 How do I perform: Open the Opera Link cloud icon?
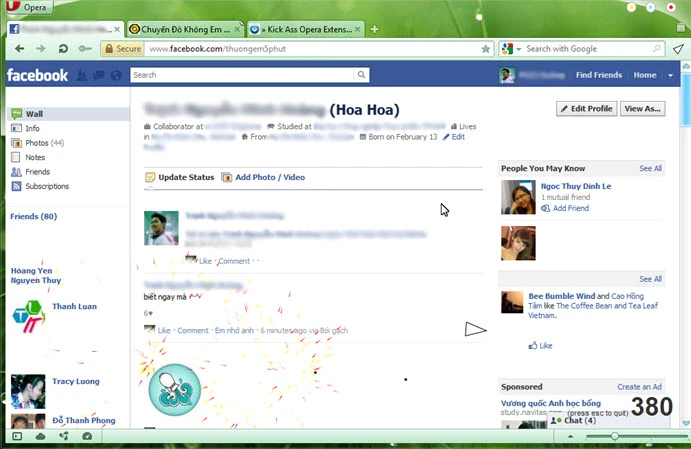tap(40, 436)
